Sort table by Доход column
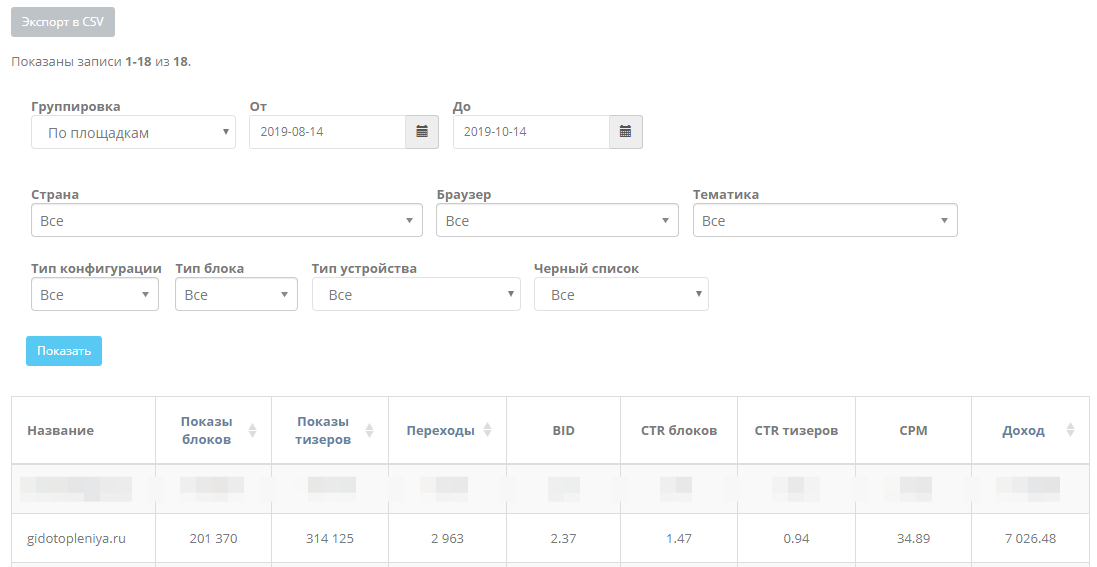The height and width of the screenshot is (567, 1097). pyautogui.click(x=1024, y=430)
